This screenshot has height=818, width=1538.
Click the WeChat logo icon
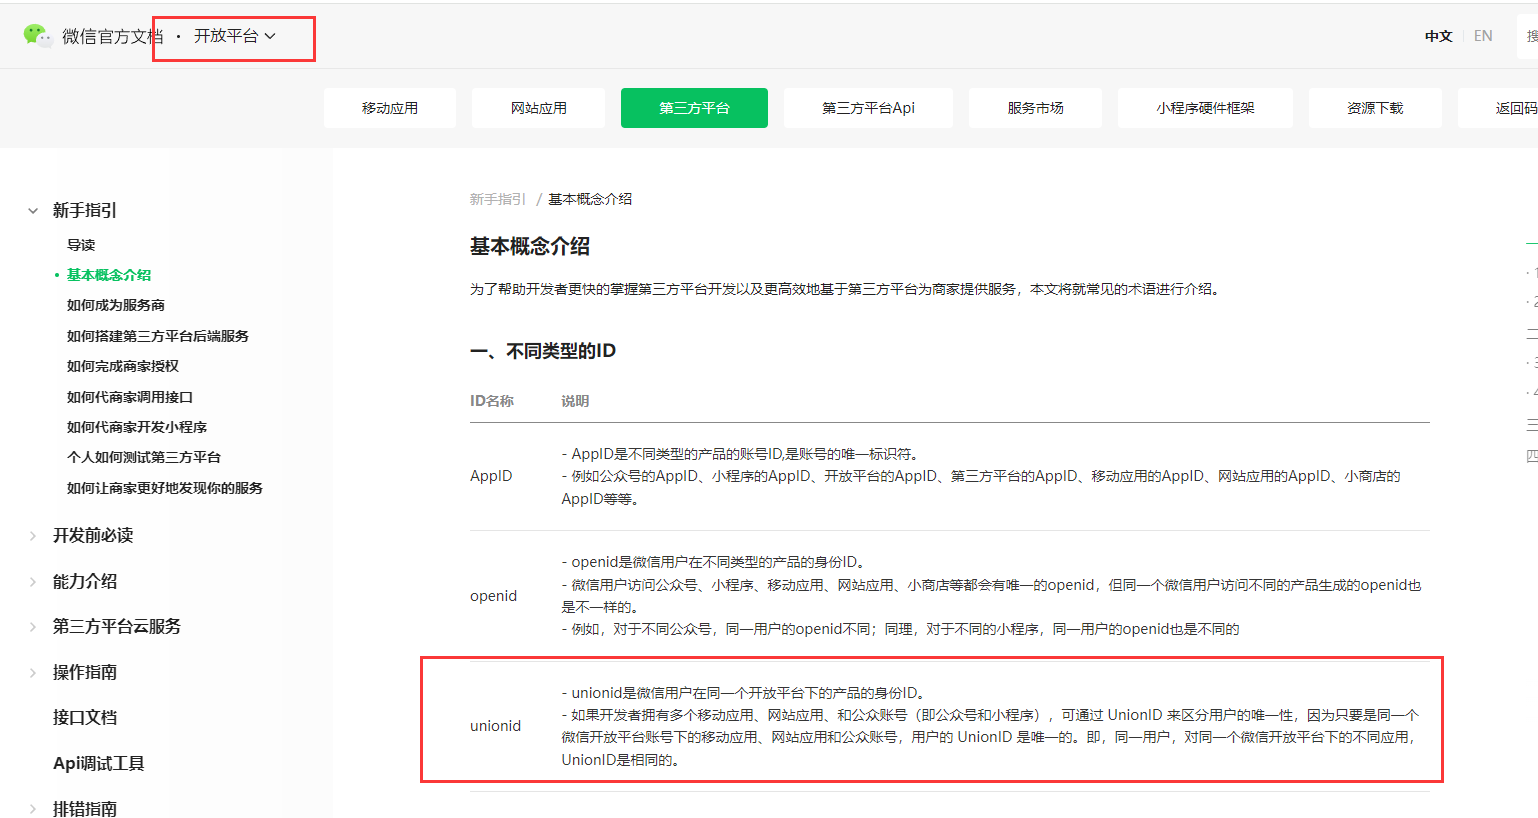(x=37, y=36)
